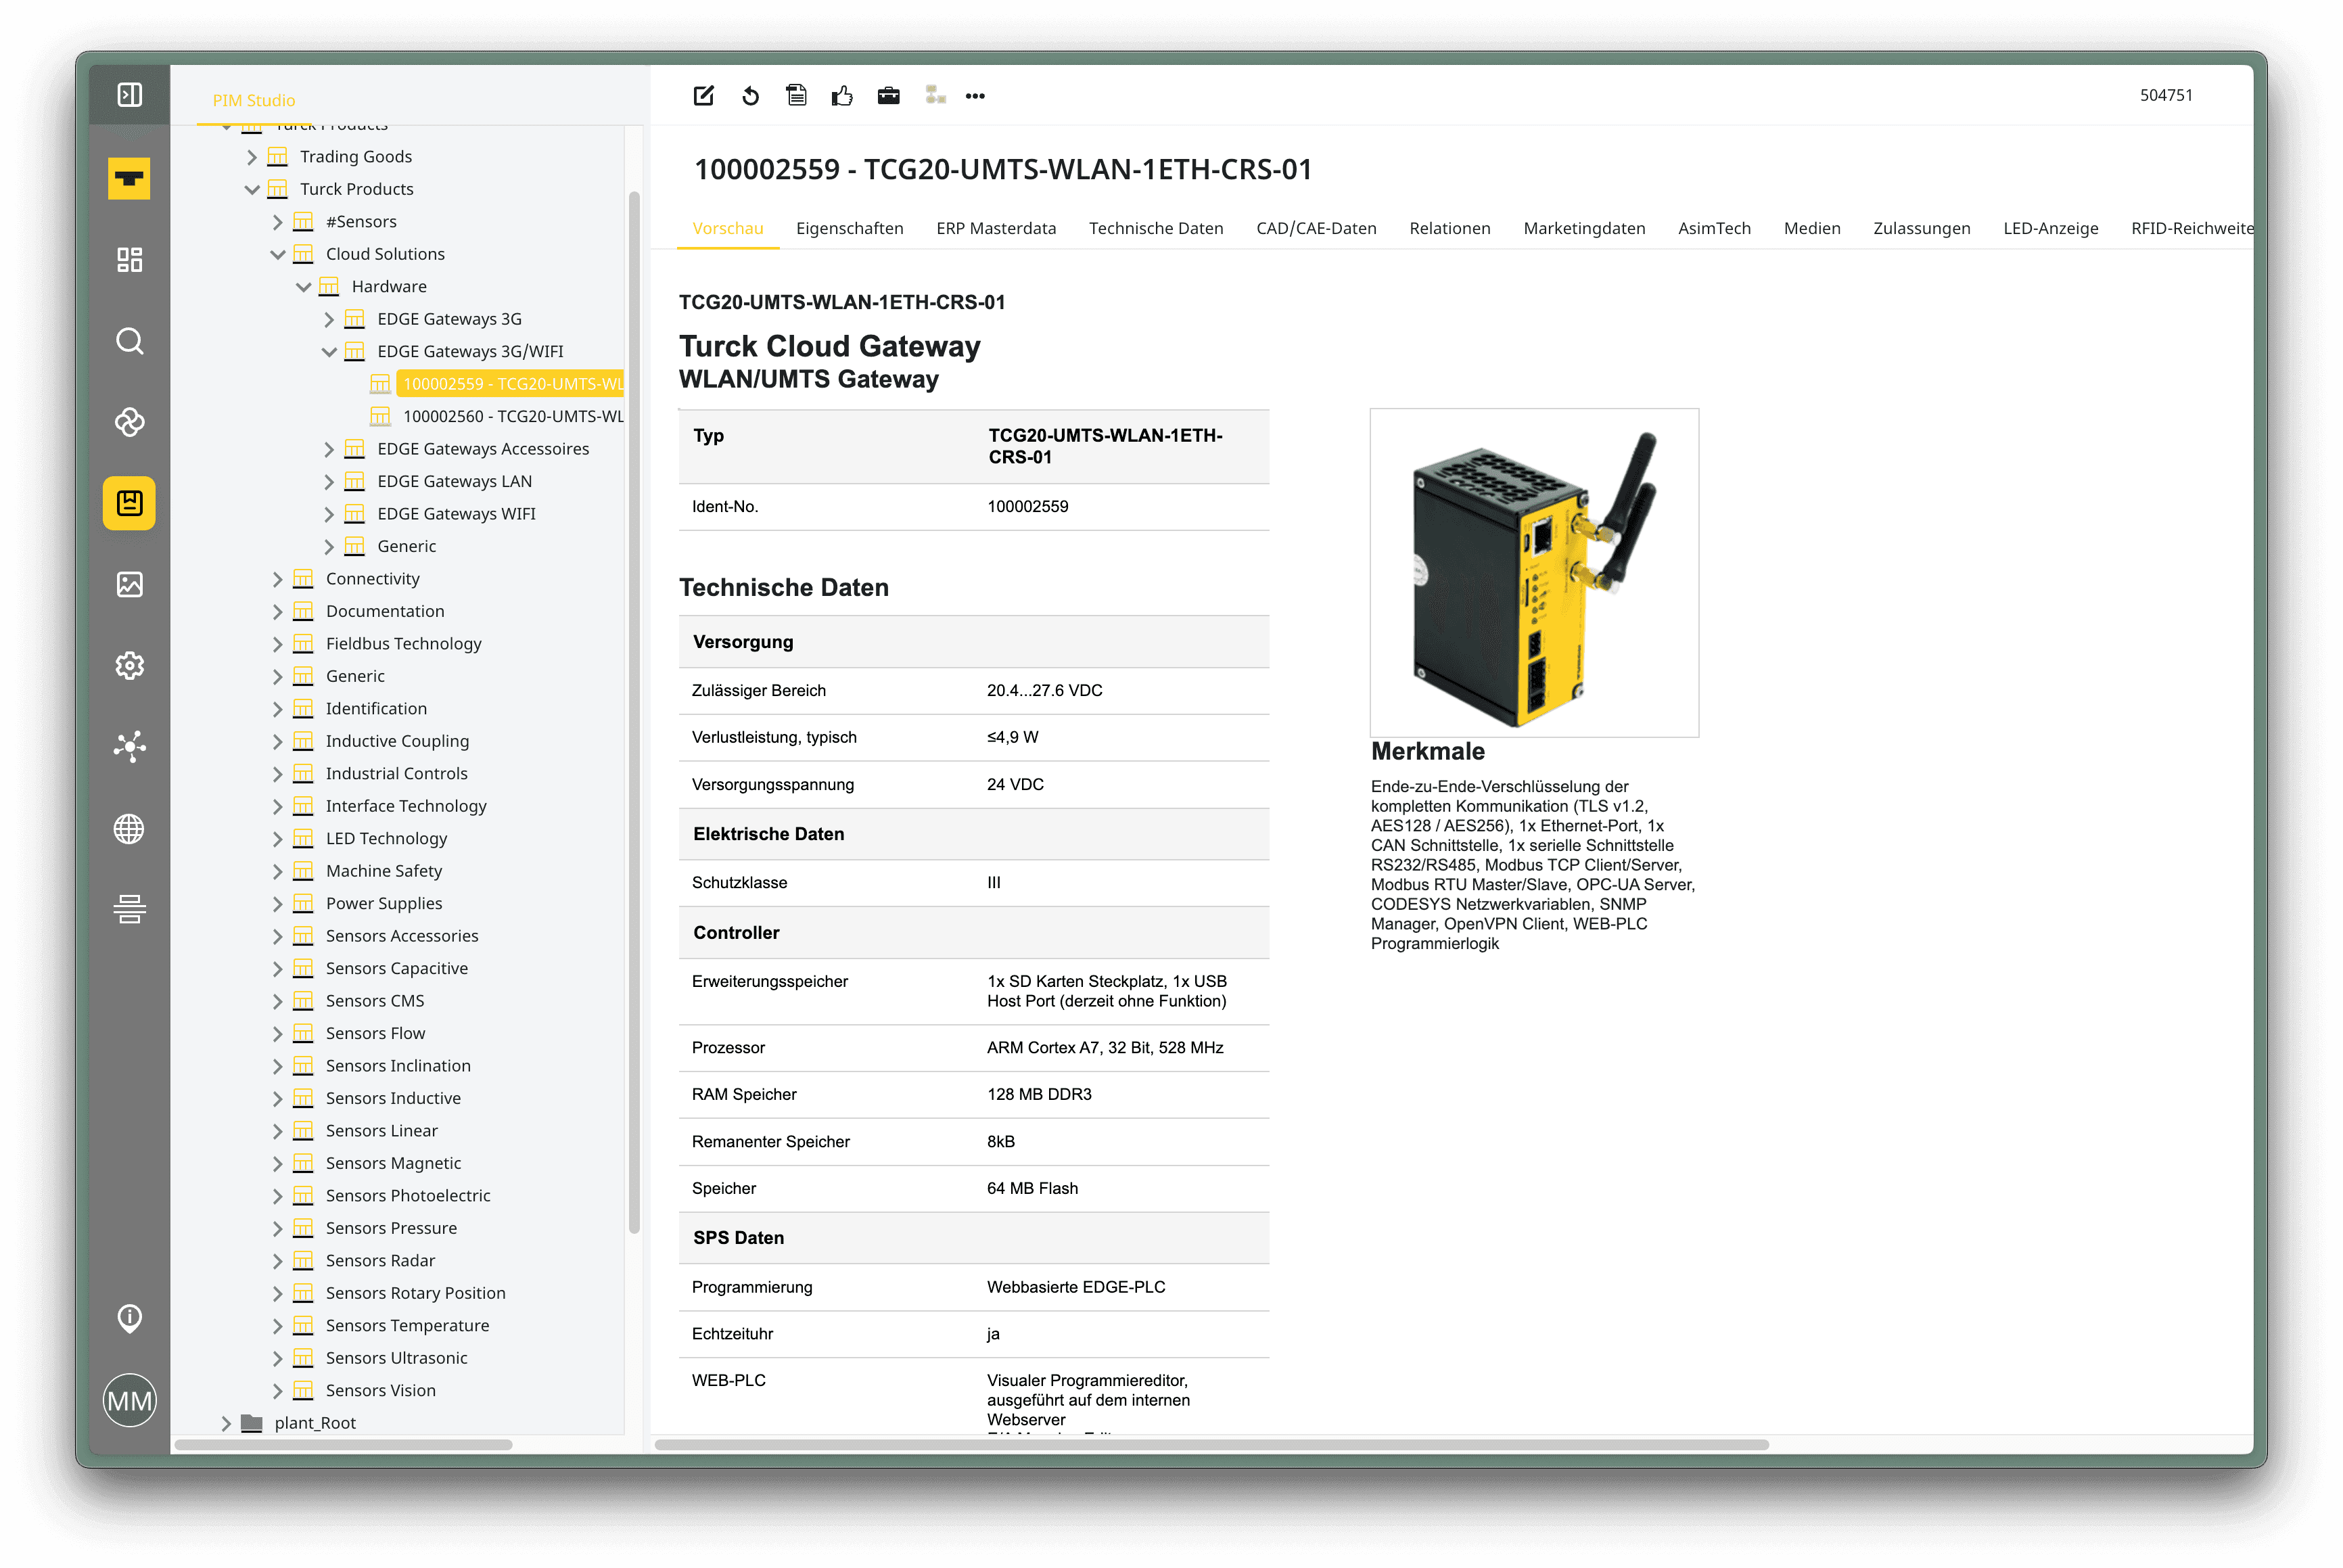Expand the EDGE Gateways 3G node

tap(329, 318)
